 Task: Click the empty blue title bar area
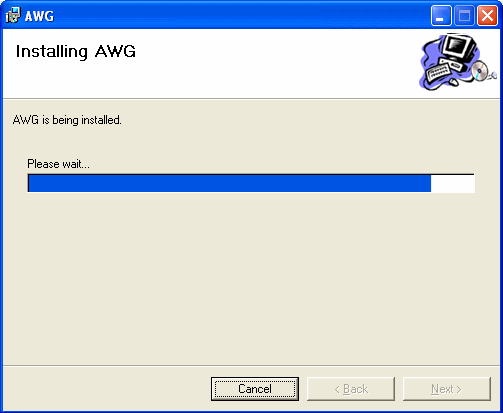240,15
